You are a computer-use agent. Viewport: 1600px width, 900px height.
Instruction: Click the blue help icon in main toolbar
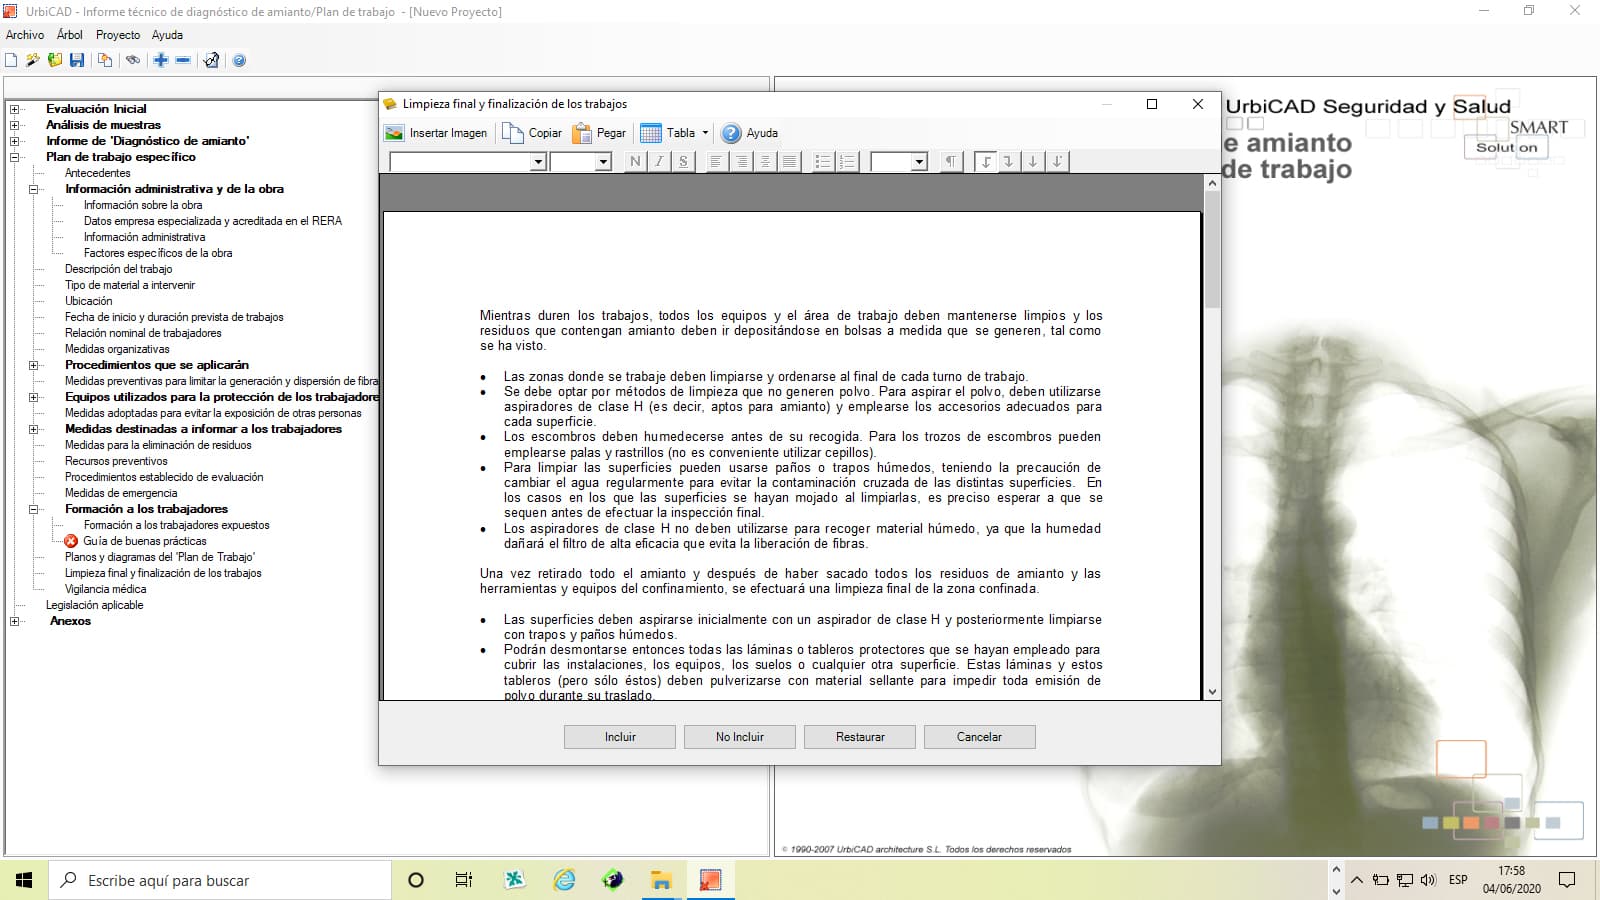[239, 60]
